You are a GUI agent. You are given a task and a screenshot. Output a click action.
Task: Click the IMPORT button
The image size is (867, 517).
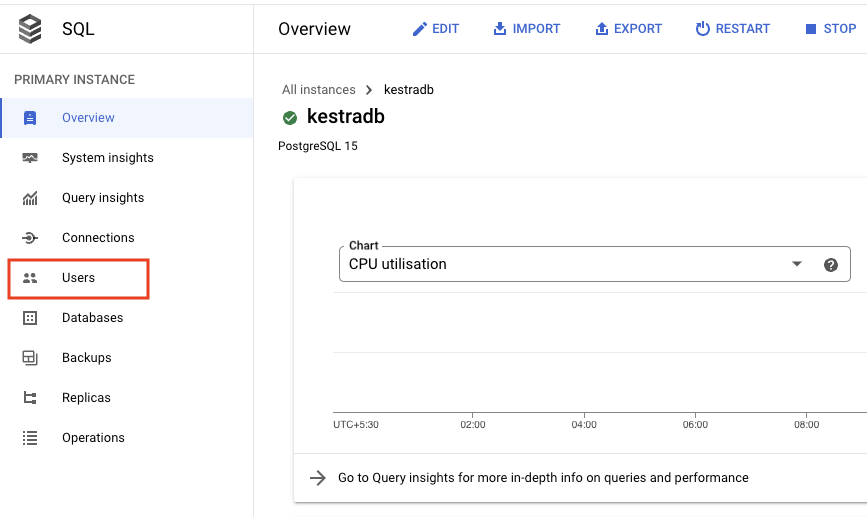click(x=527, y=29)
